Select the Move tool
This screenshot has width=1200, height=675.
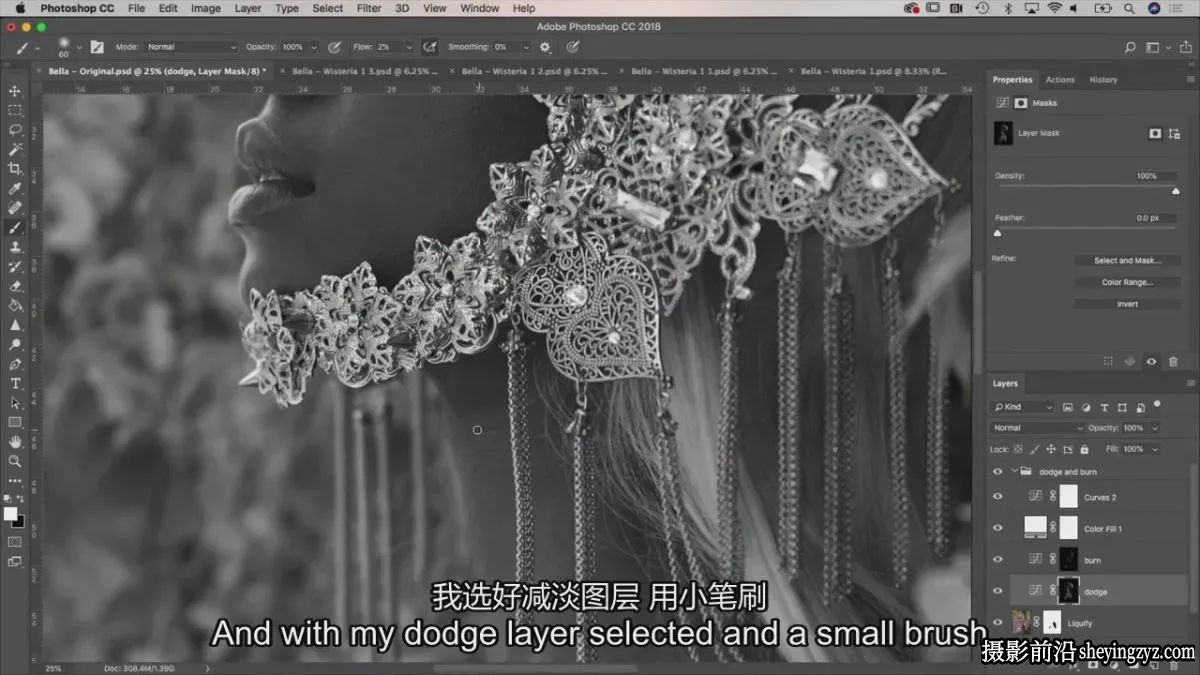coord(15,91)
